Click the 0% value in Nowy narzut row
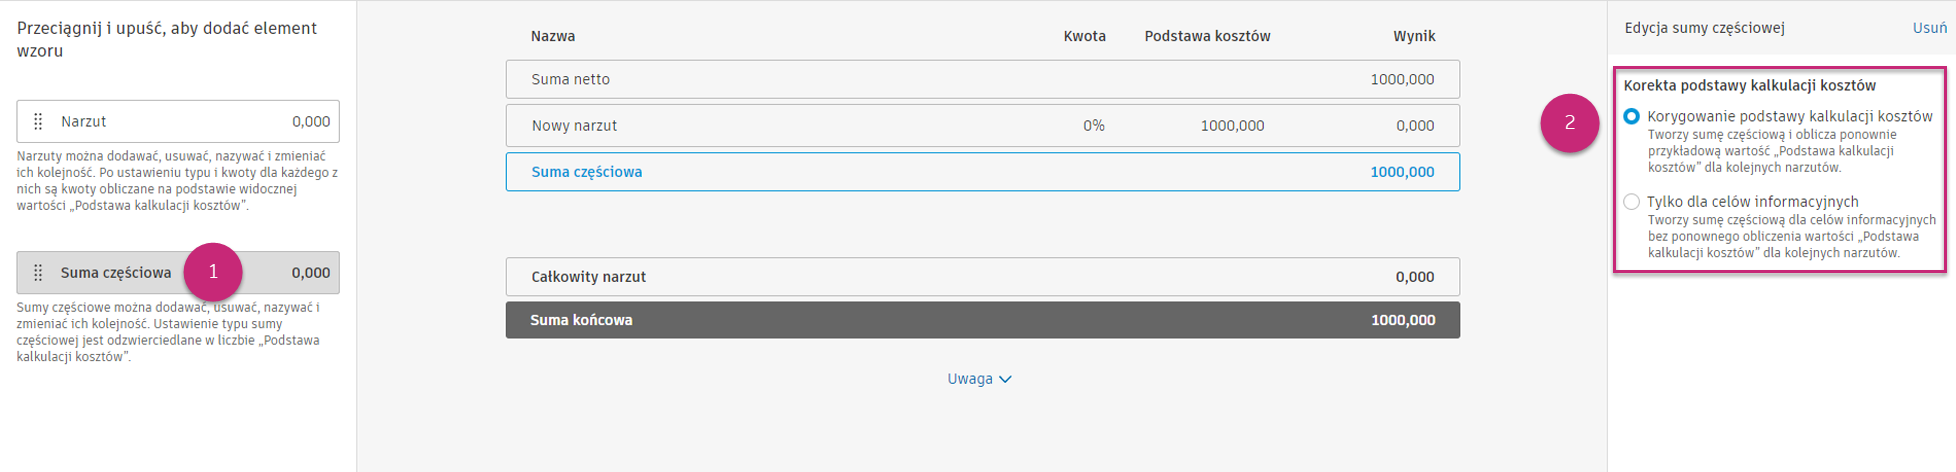Image resolution: width=1956 pixels, height=472 pixels. click(x=1094, y=126)
